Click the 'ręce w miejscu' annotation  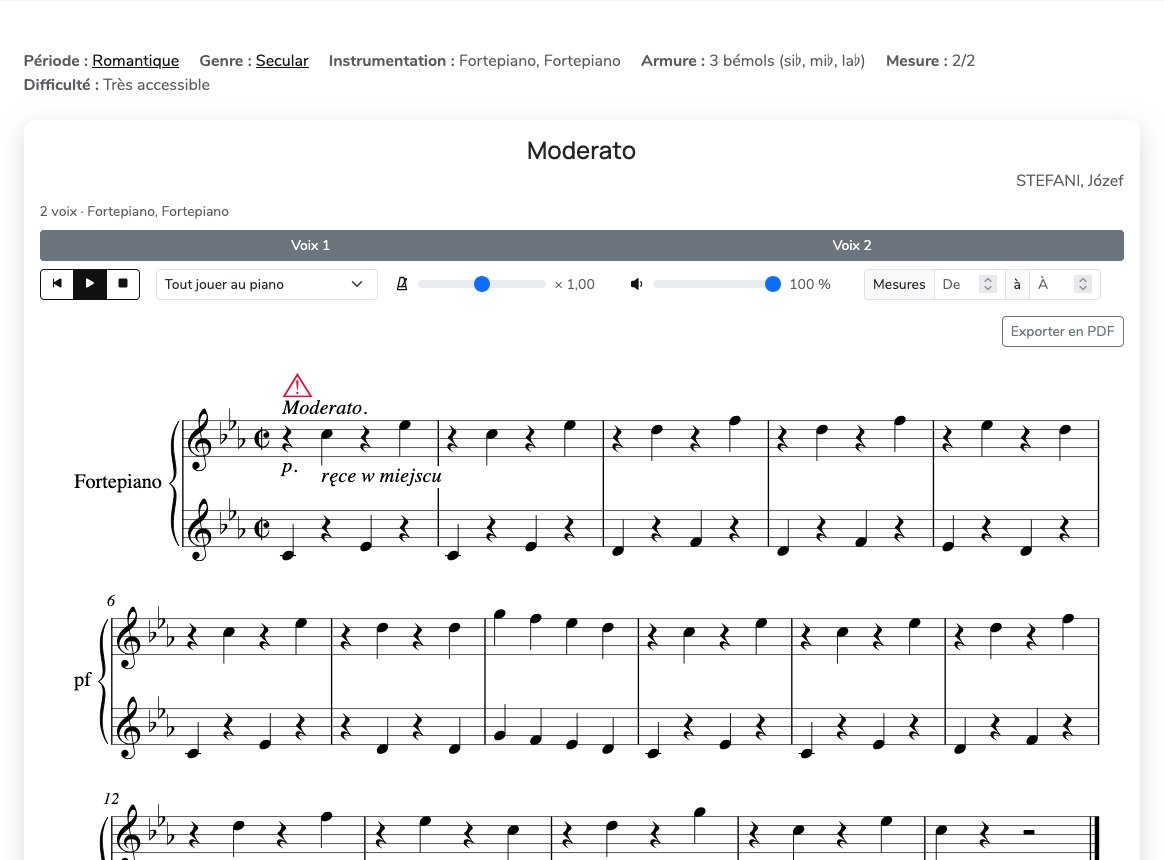(381, 476)
